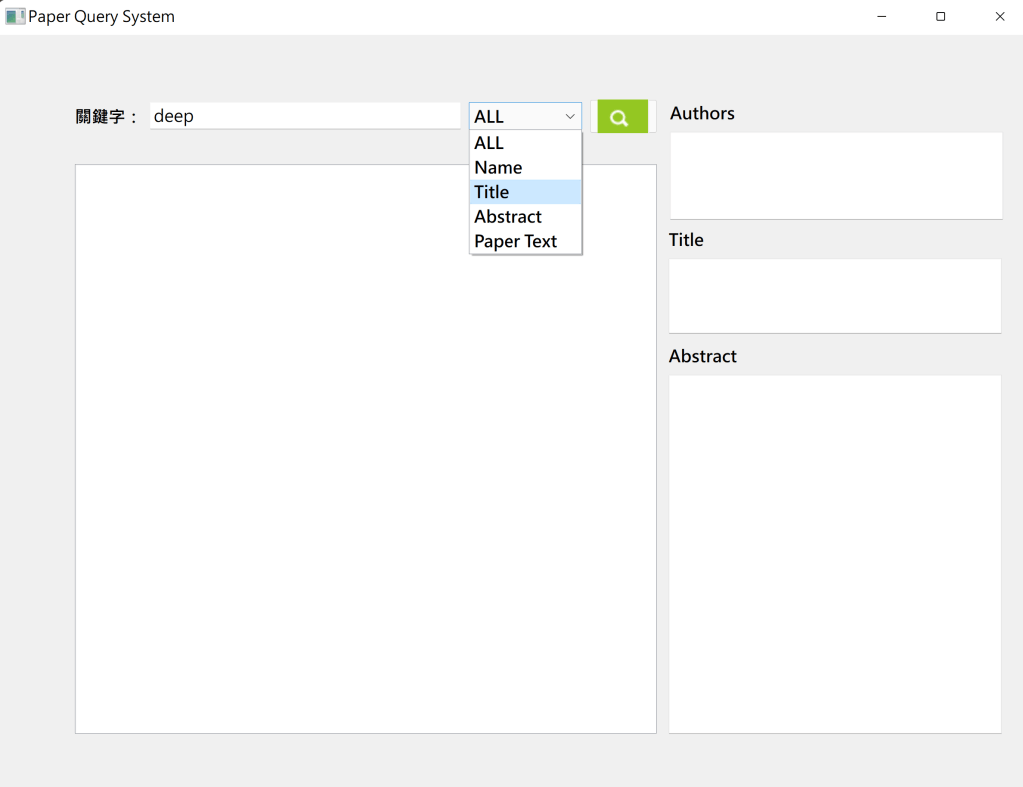Click the empty search results list area
The image size is (1023, 787).
(365, 448)
